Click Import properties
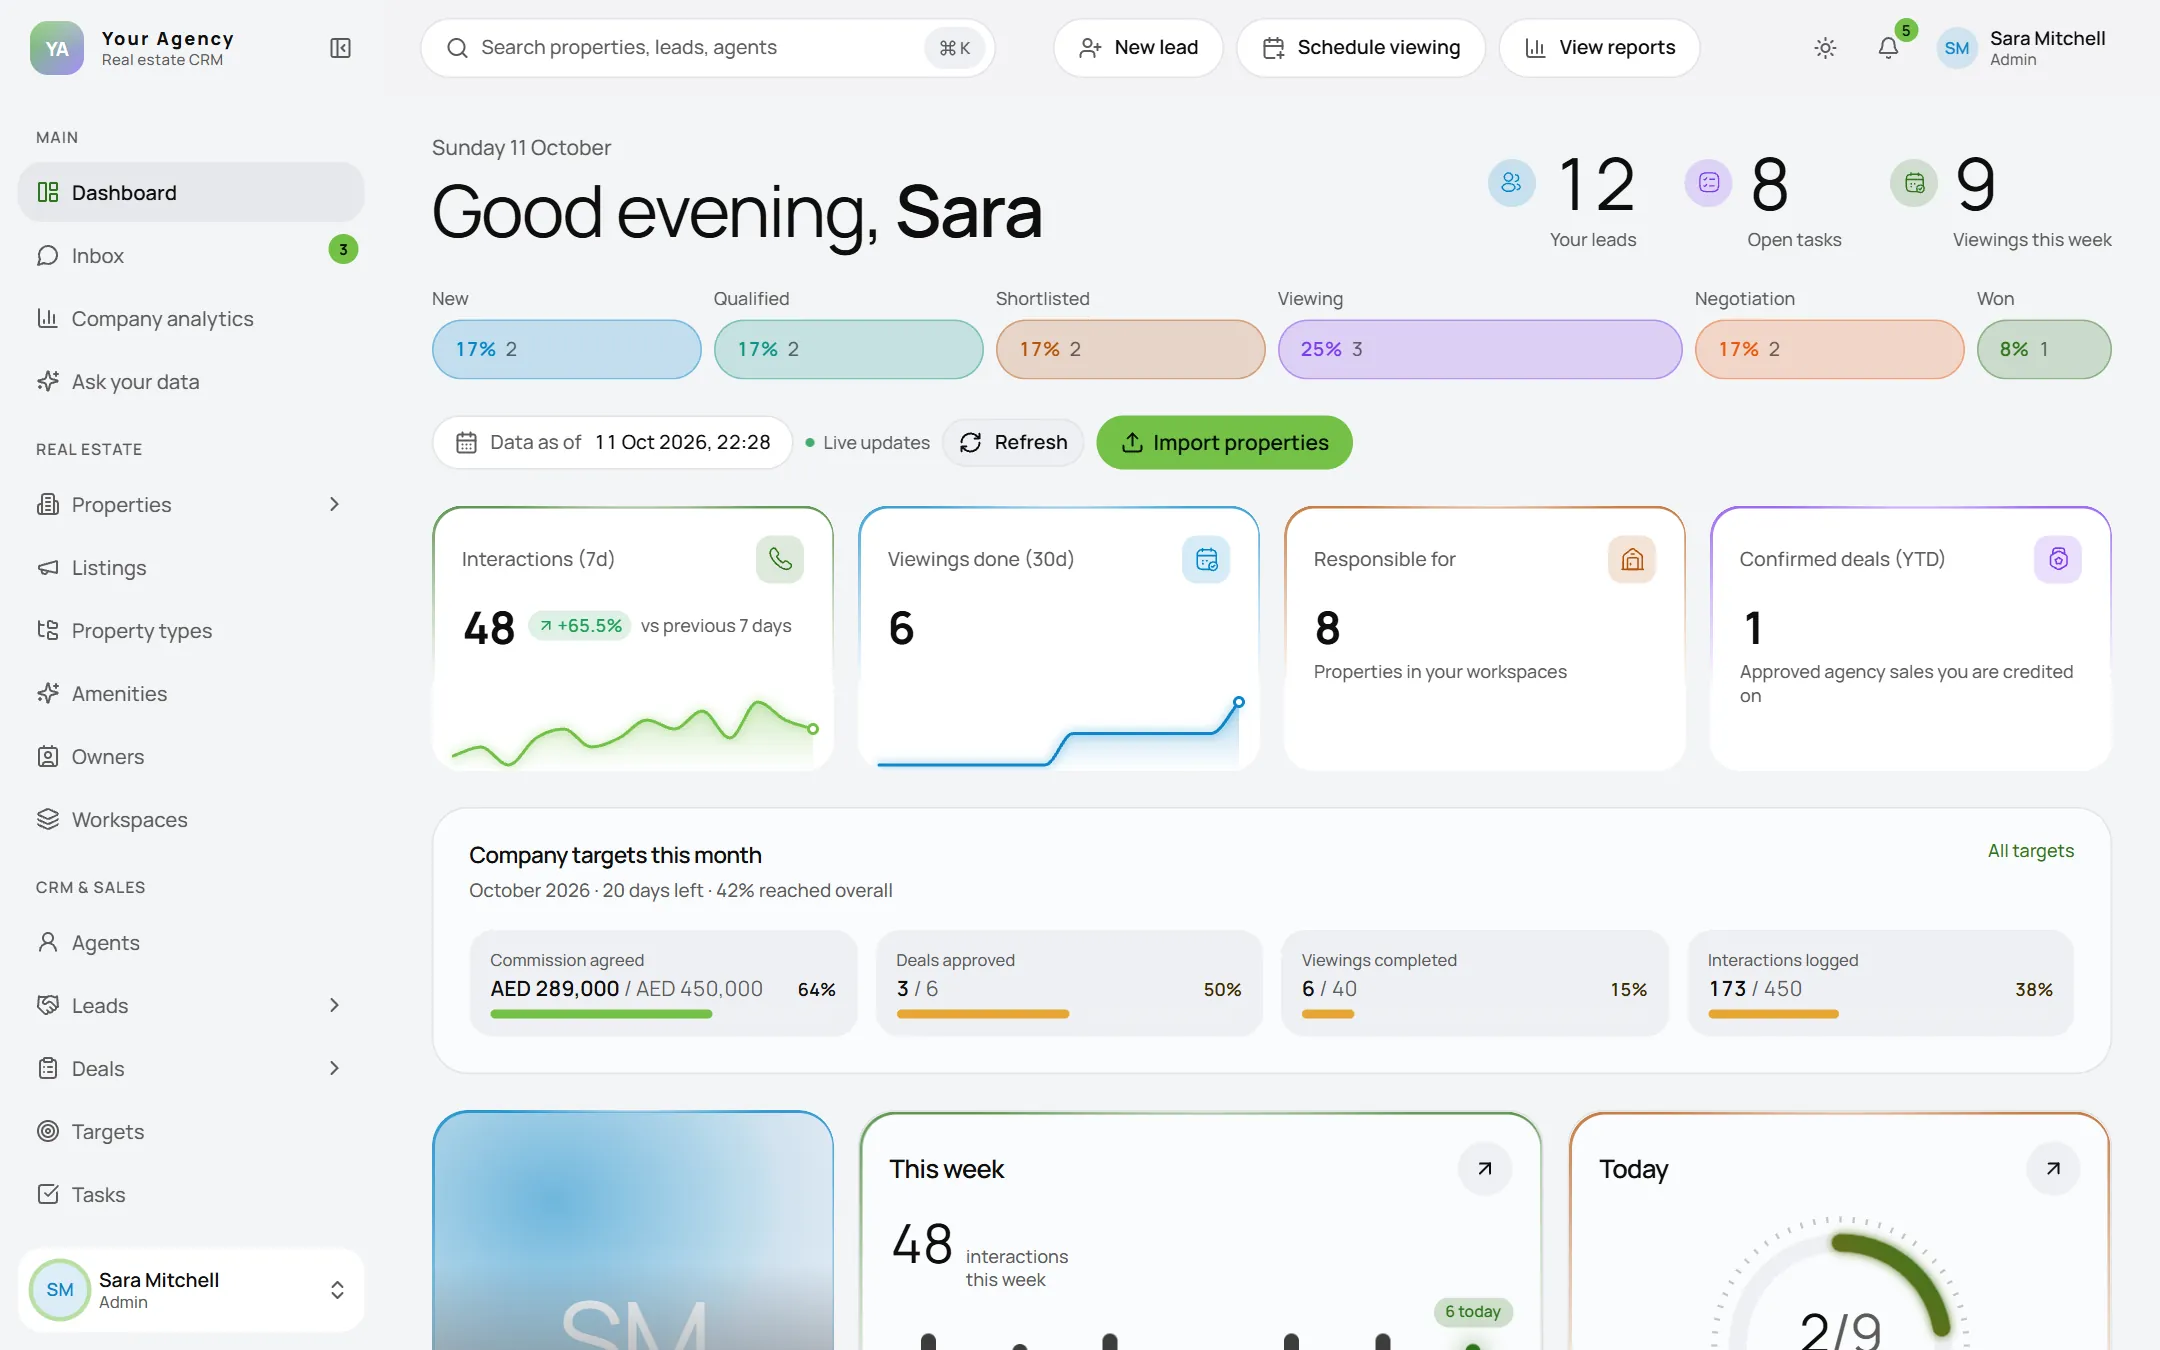Viewport: 2160px width, 1350px height. click(x=1225, y=442)
